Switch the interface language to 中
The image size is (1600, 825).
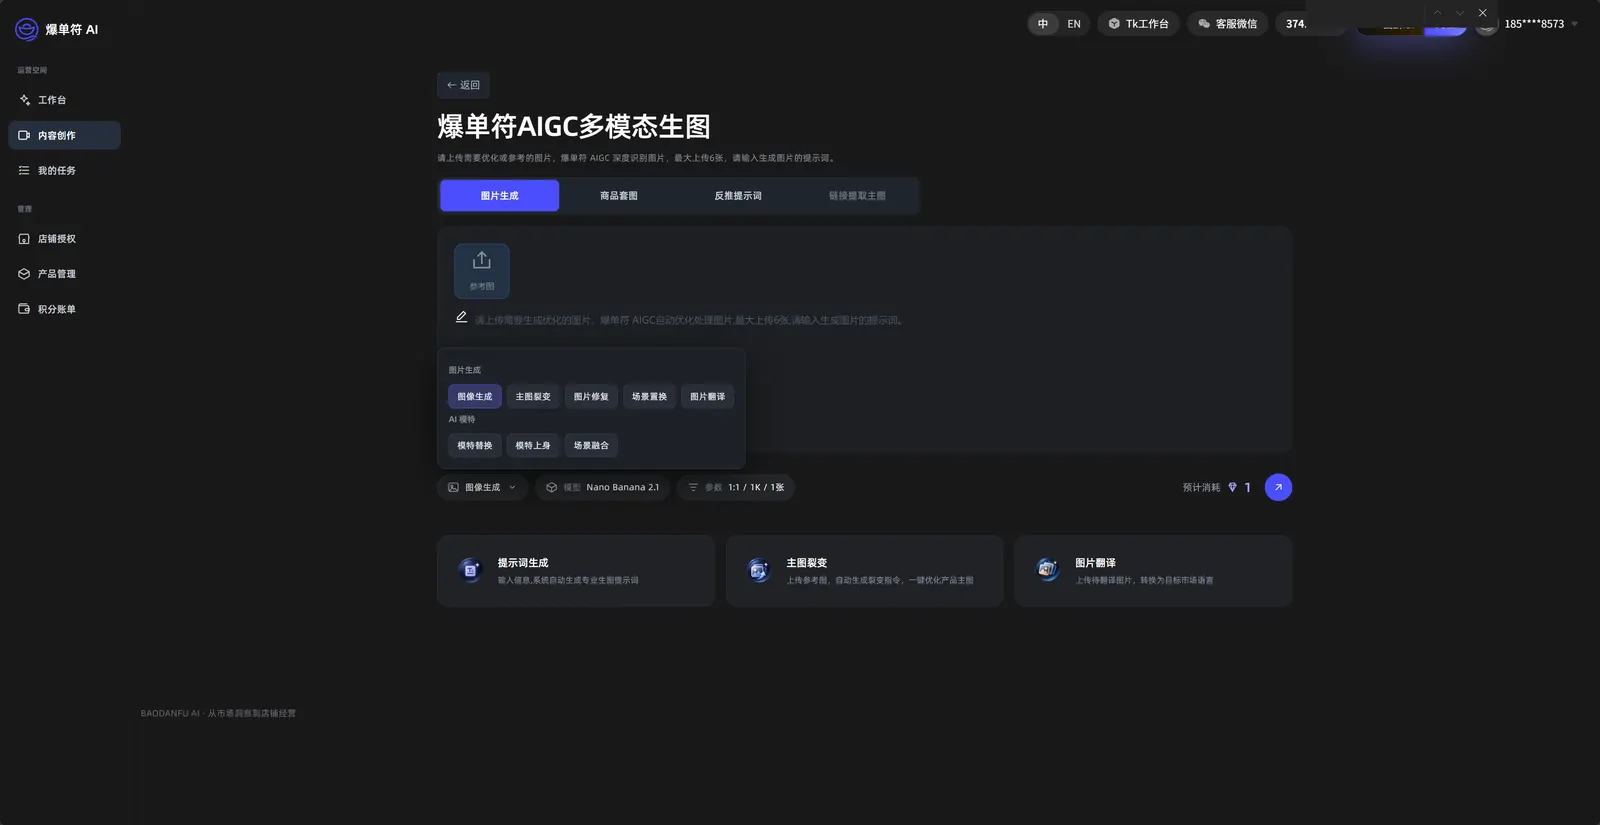tap(1043, 24)
